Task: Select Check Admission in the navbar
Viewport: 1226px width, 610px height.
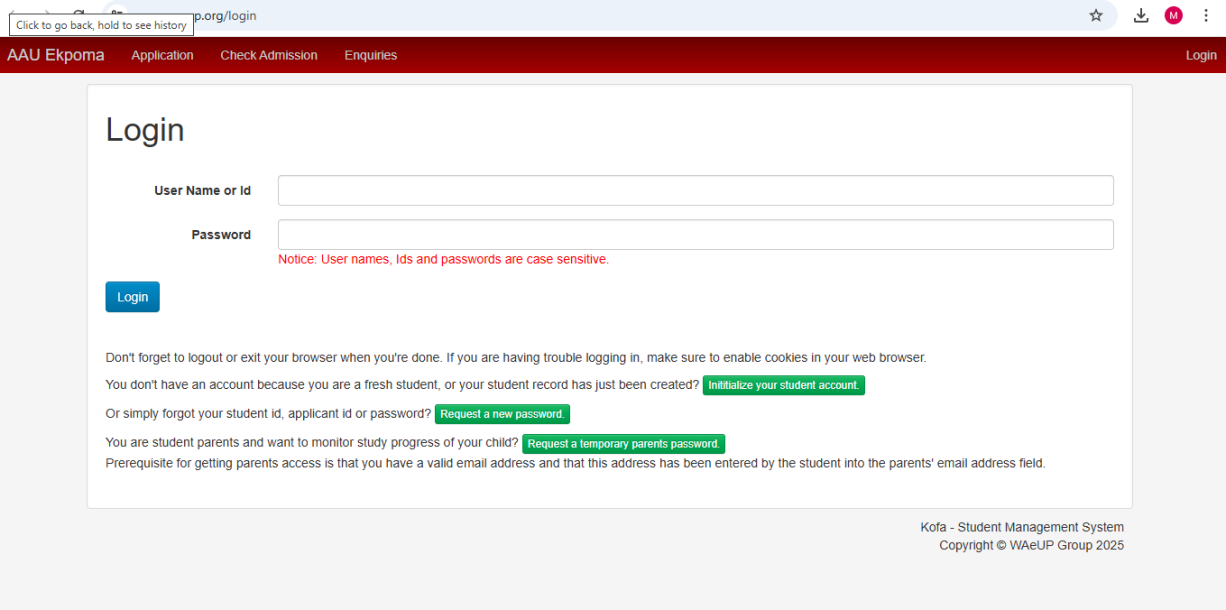Action: pos(268,55)
